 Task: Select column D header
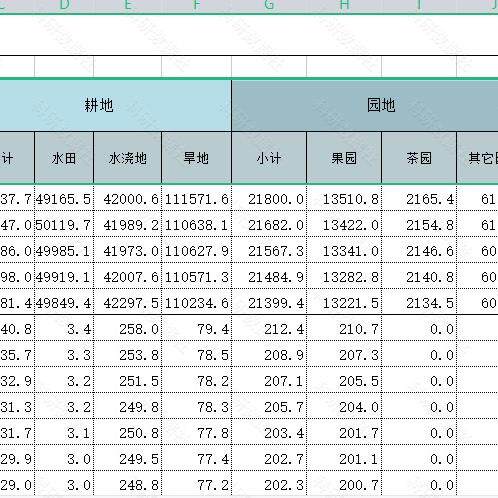tap(64, 6)
